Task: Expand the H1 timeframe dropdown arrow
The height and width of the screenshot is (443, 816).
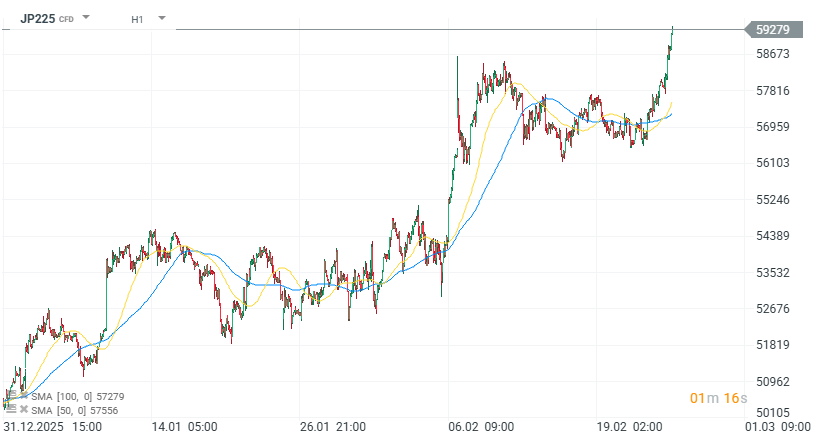Action: (161, 18)
